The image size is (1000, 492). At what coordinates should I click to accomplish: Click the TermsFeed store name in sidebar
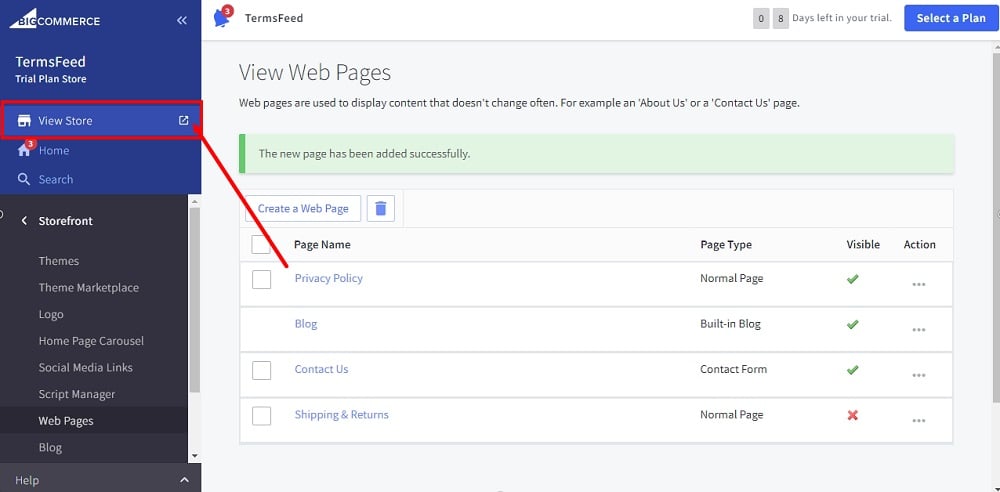pyautogui.click(x=50, y=62)
